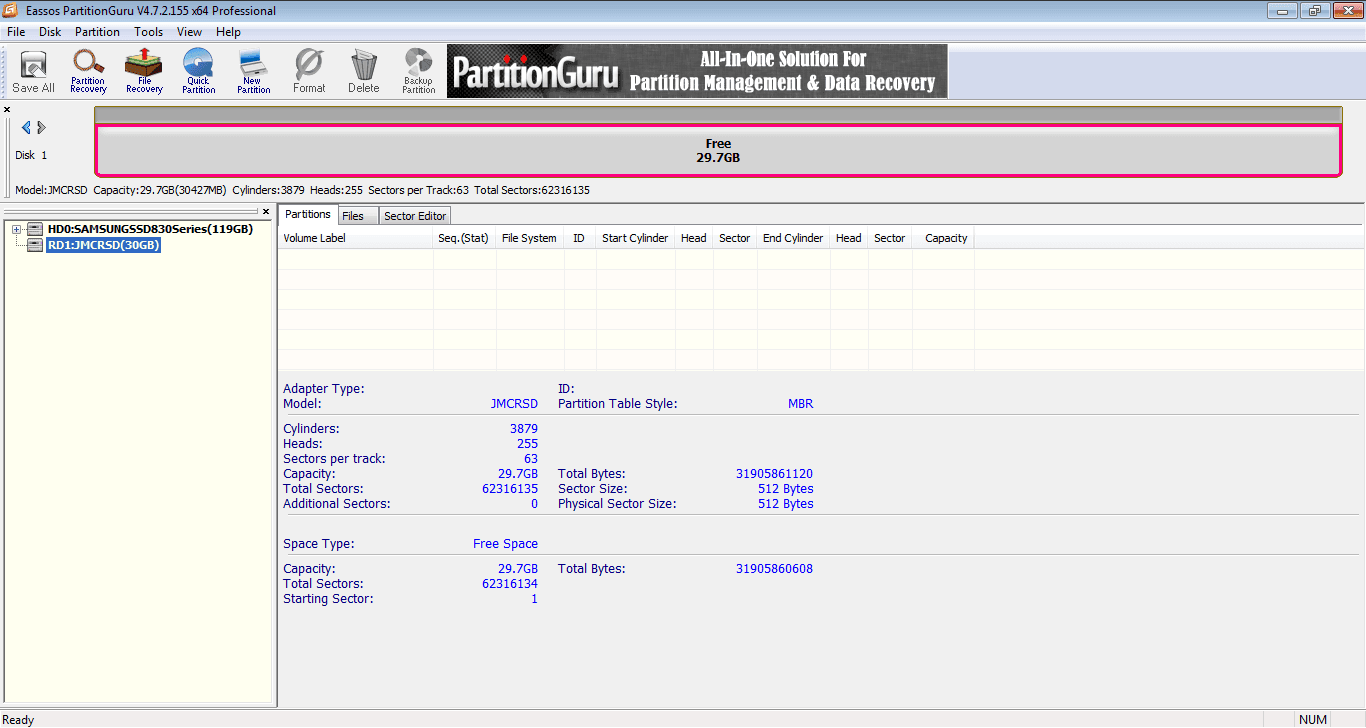Close the disk map panel
Viewport: 1366px width, 728px height.
[x=7, y=109]
